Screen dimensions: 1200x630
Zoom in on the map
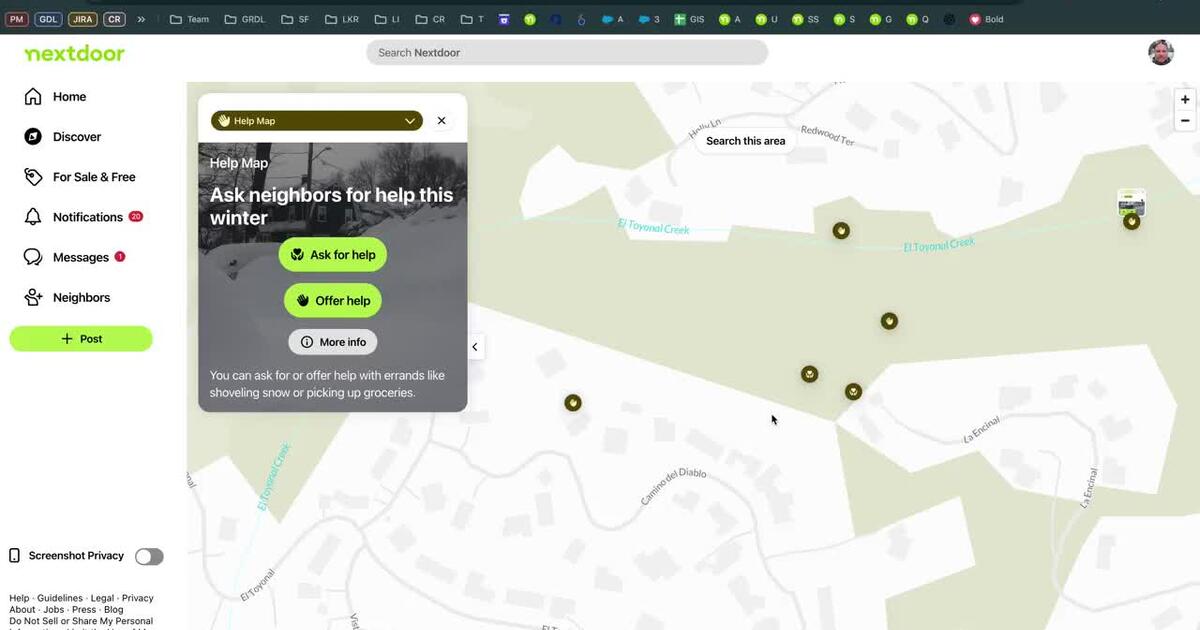(1185, 100)
